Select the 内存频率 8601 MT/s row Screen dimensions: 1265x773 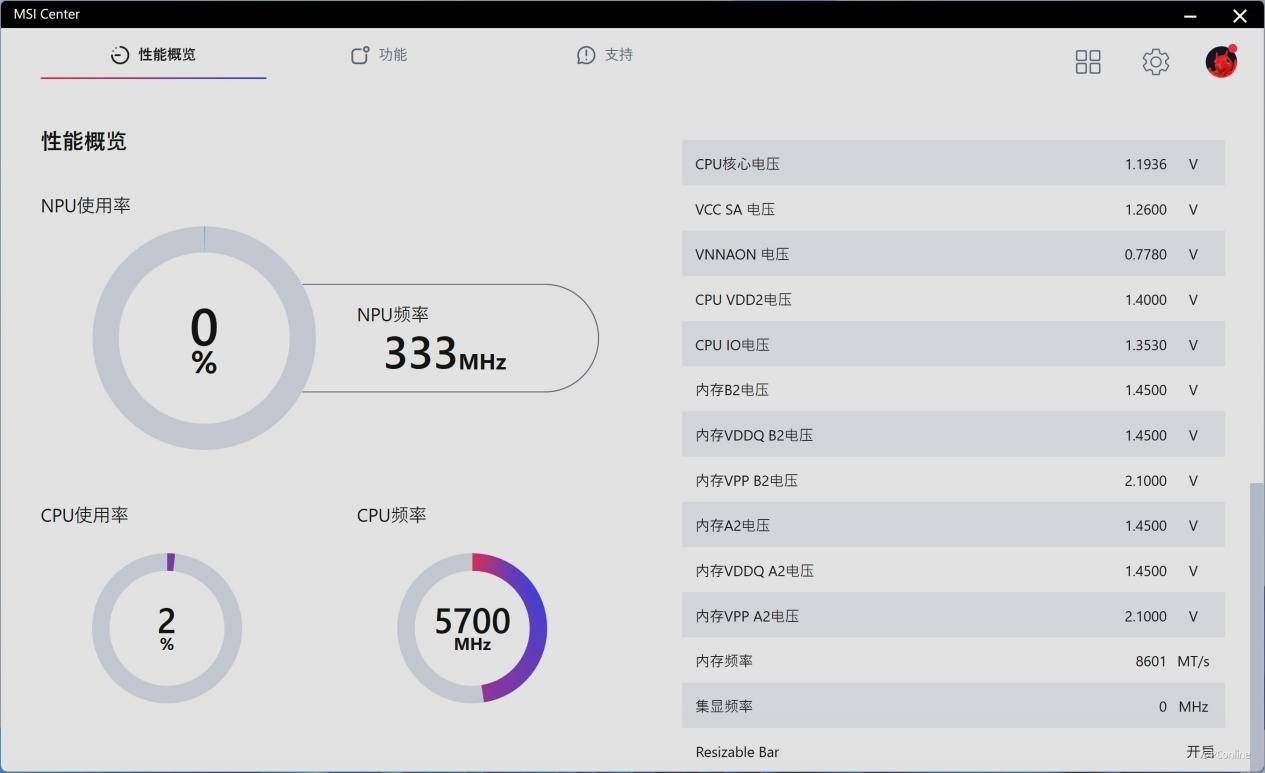pyautogui.click(x=952, y=661)
